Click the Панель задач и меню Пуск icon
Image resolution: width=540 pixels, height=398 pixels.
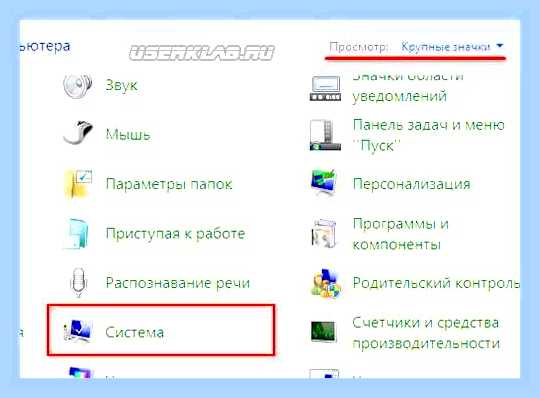point(325,135)
